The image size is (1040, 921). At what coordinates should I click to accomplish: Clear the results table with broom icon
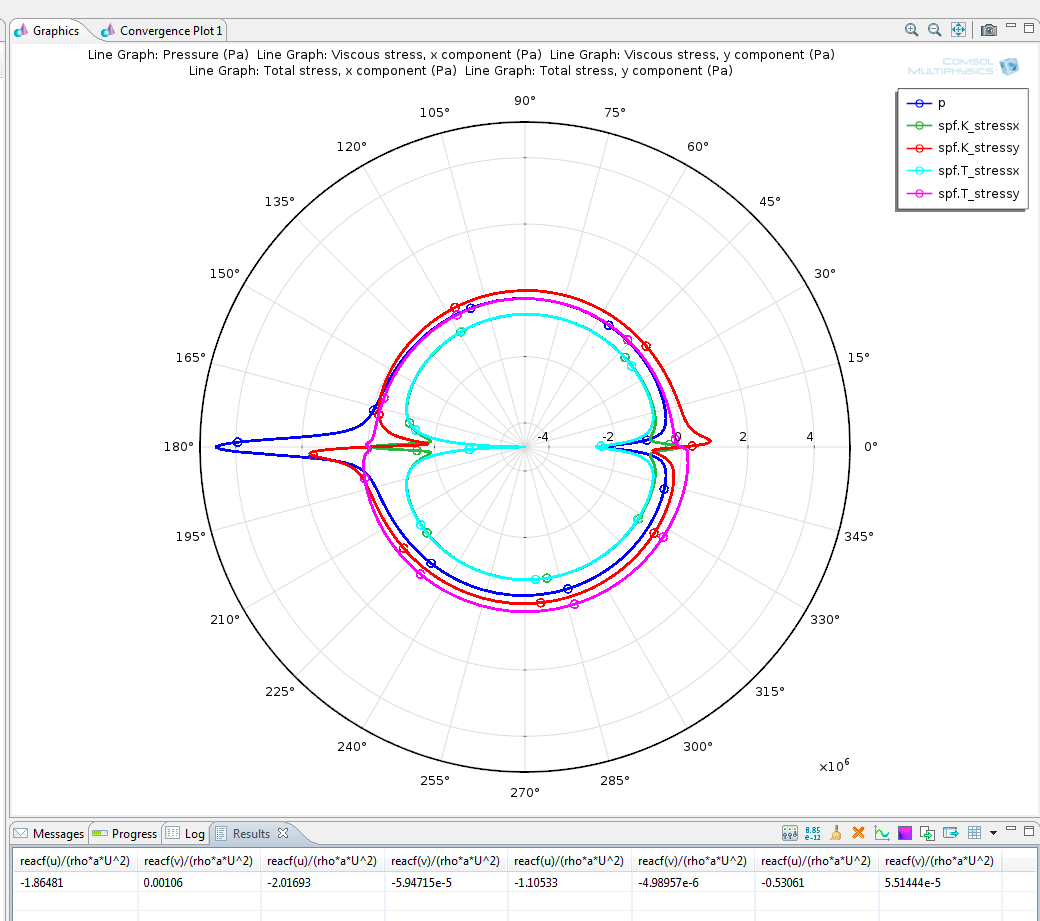tap(836, 832)
